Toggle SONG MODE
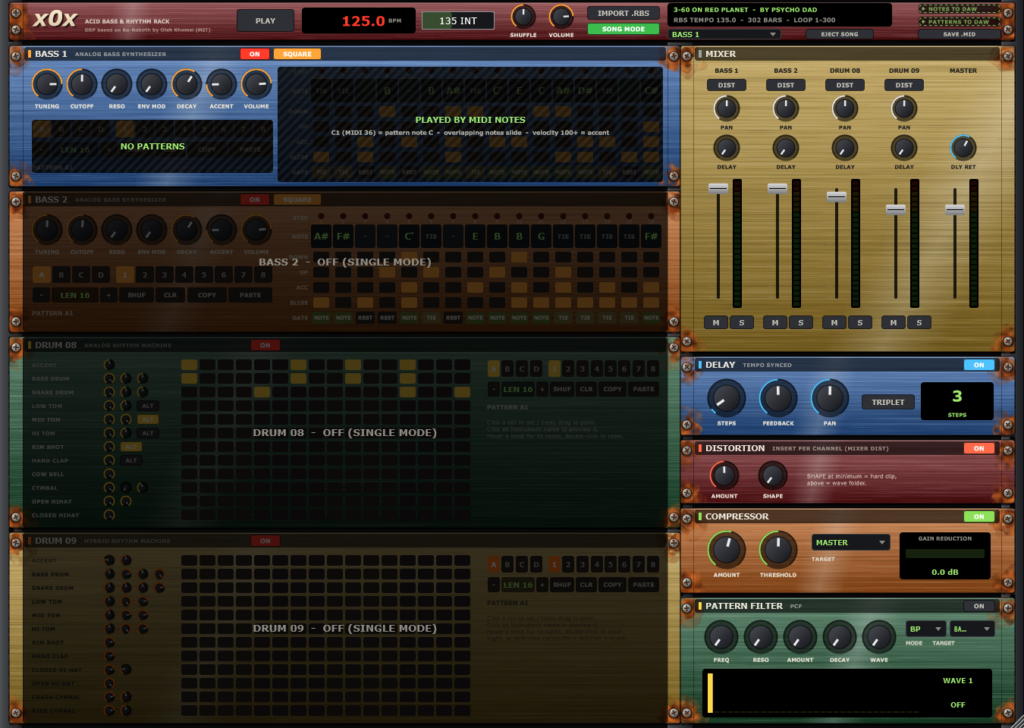1024x728 pixels. coord(623,29)
